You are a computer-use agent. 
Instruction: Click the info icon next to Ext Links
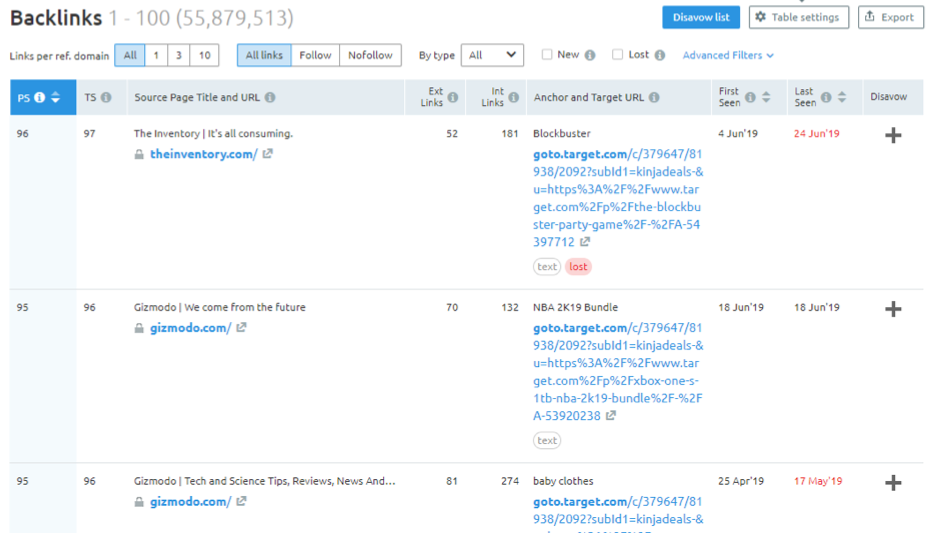pos(453,97)
